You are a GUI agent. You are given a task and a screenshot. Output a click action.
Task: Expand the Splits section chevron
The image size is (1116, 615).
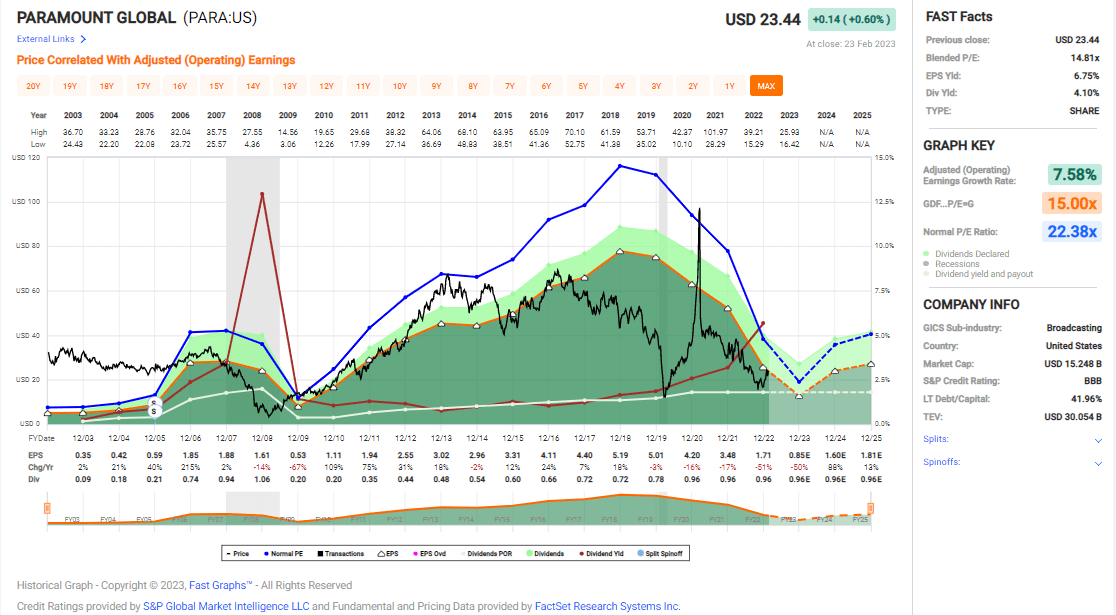point(1098,441)
